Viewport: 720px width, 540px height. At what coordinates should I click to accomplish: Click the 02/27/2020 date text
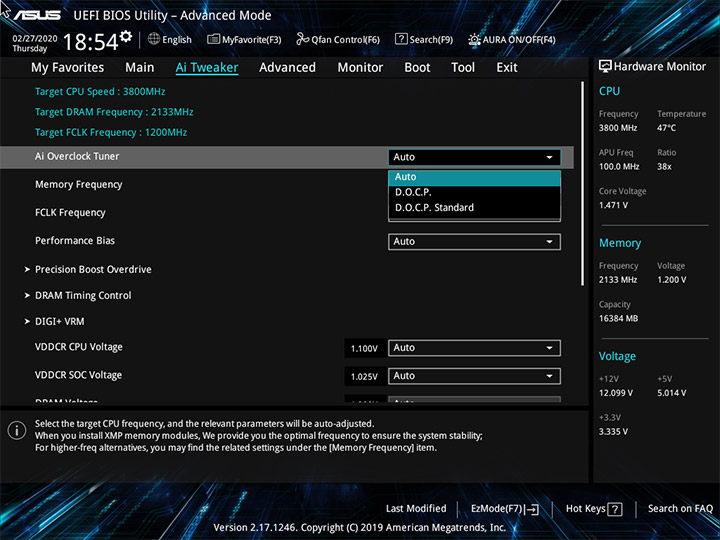pyautogui.click(x=35, y=39)
